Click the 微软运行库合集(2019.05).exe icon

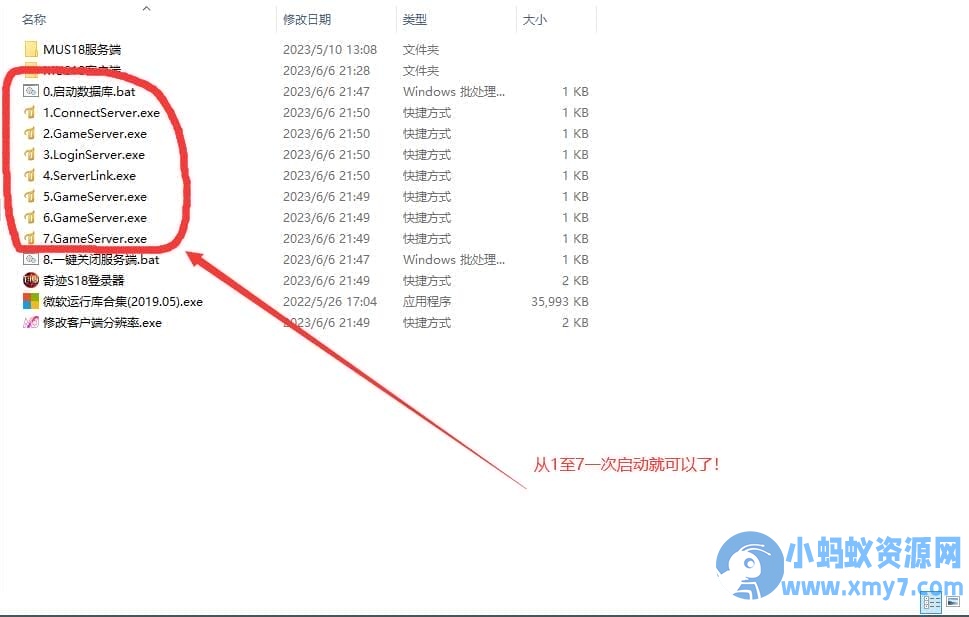click(x=30, y=301)
